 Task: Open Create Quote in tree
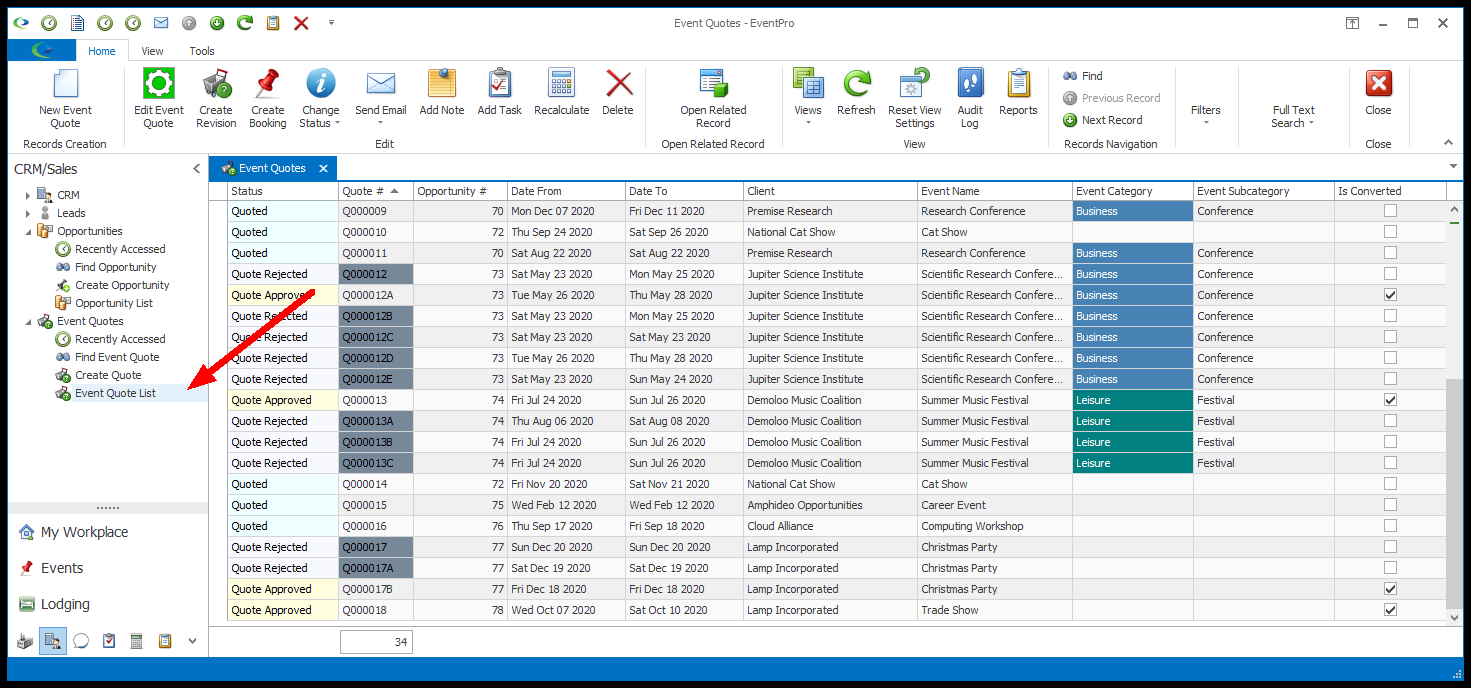tap(108, 375)
